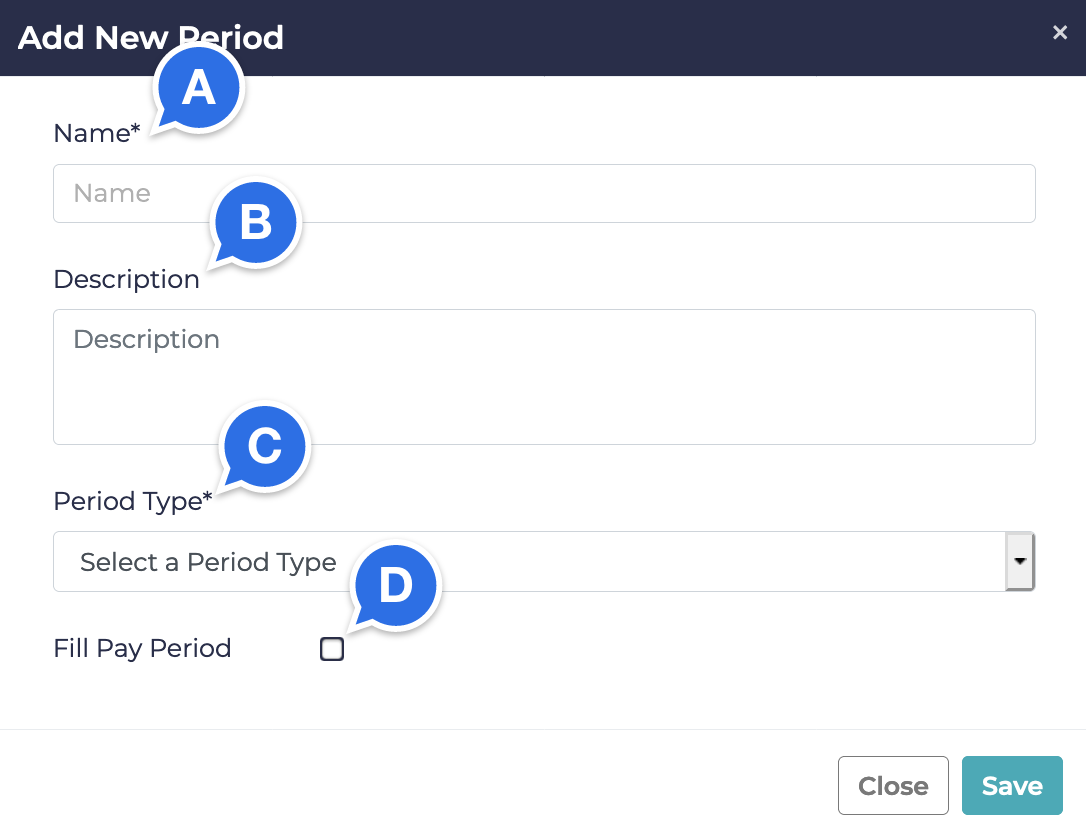Screen dimensions: 1086x840
Task: Click the Fill Pay Period label text
Action: 142,649
